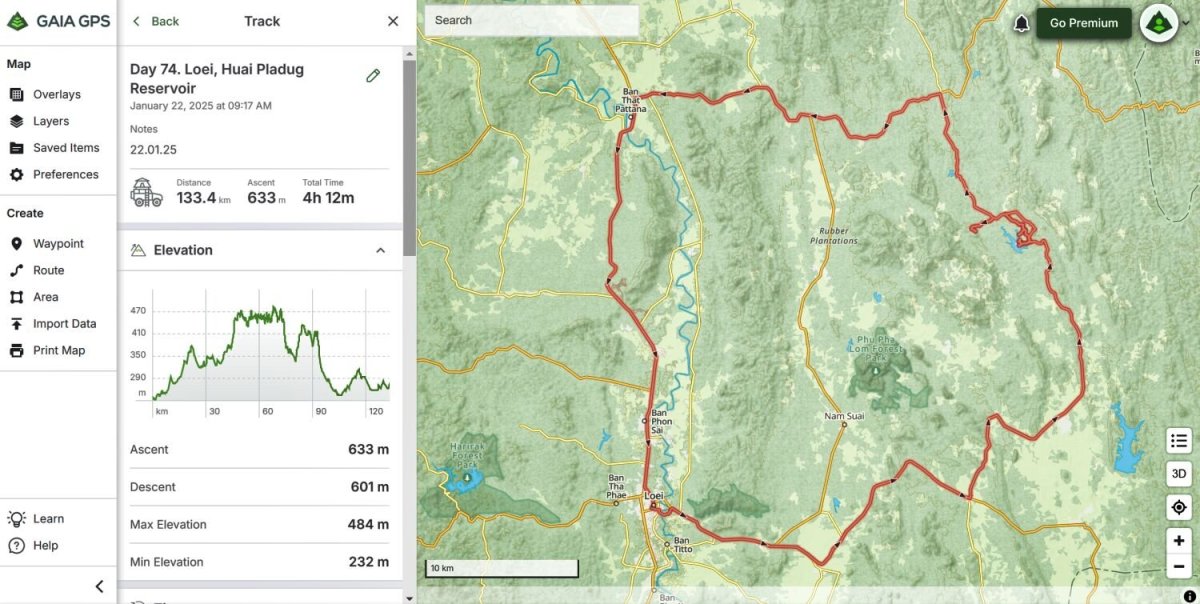
Task: Collapse the left sidebar with the chevron
Action: pos(99,586)
